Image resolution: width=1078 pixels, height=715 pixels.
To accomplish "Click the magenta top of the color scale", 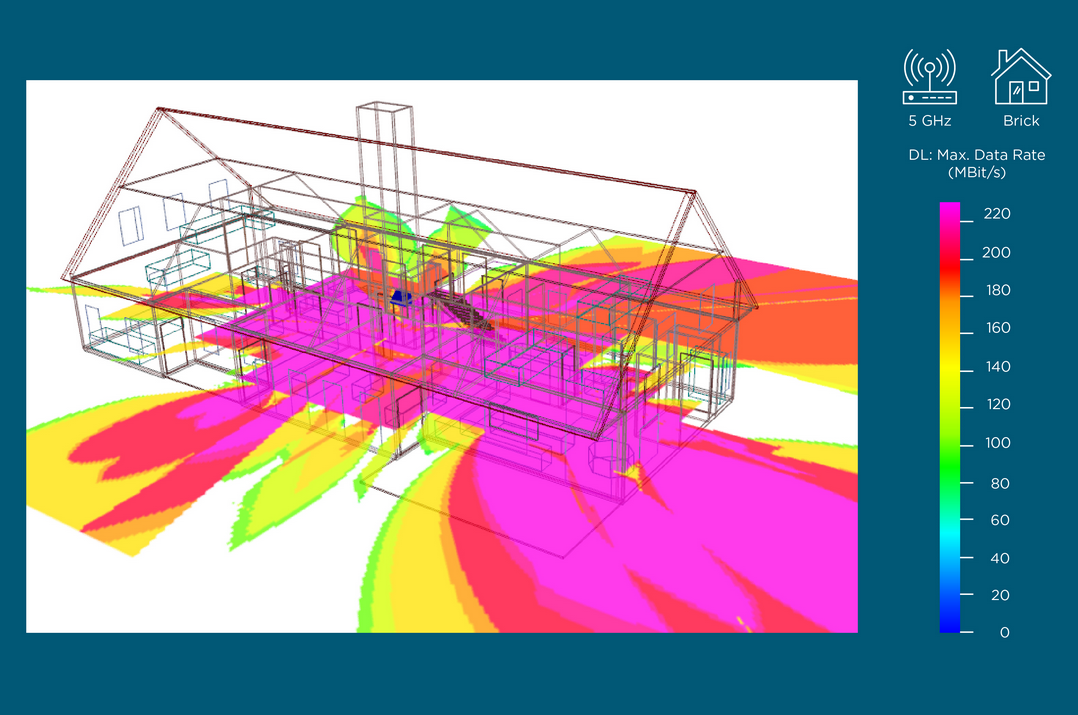I will 949,212.
